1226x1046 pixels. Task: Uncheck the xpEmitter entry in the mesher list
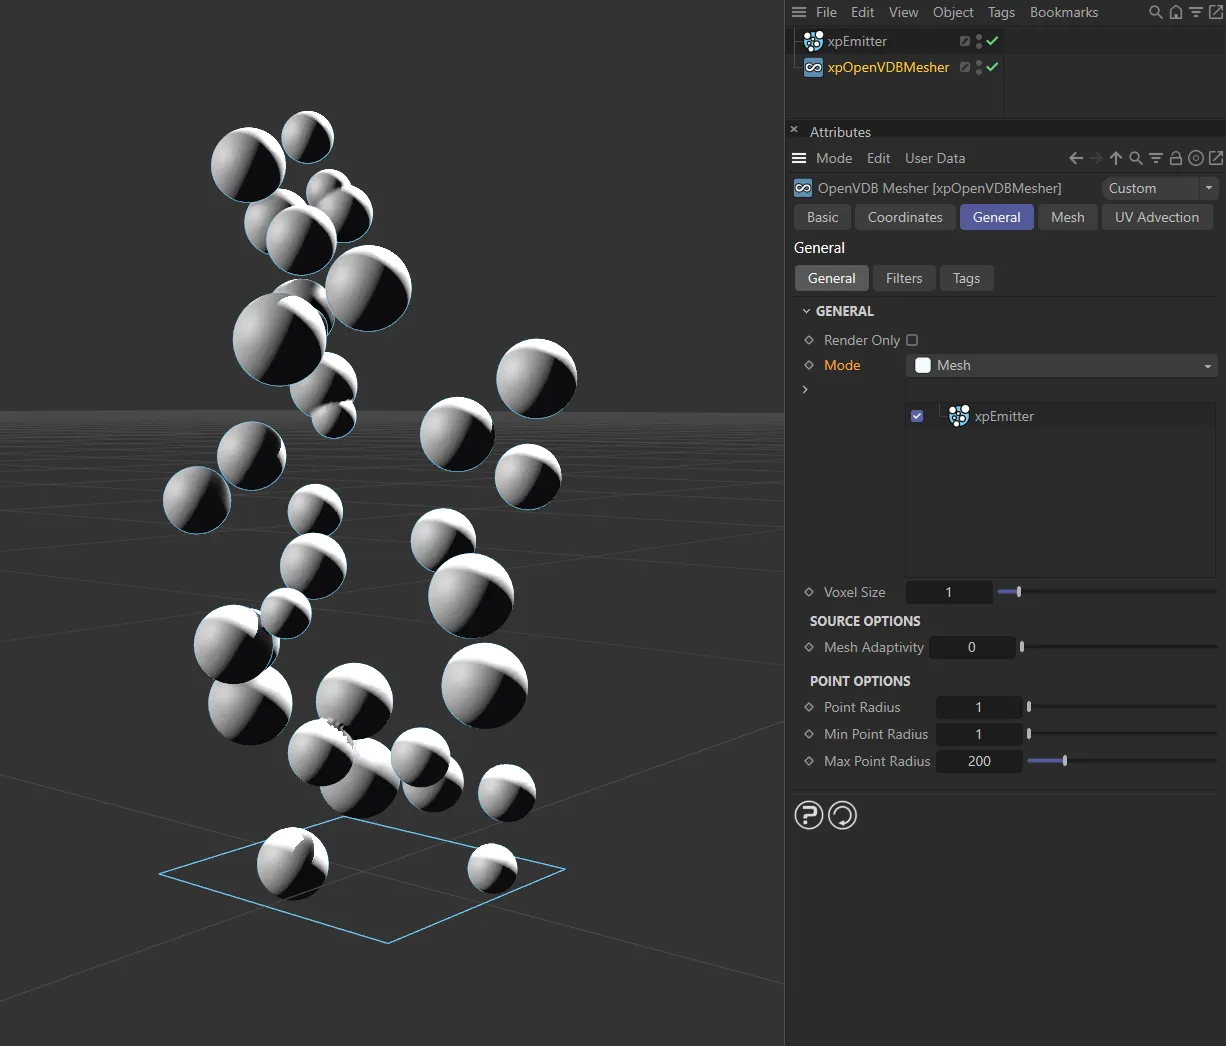916,416
